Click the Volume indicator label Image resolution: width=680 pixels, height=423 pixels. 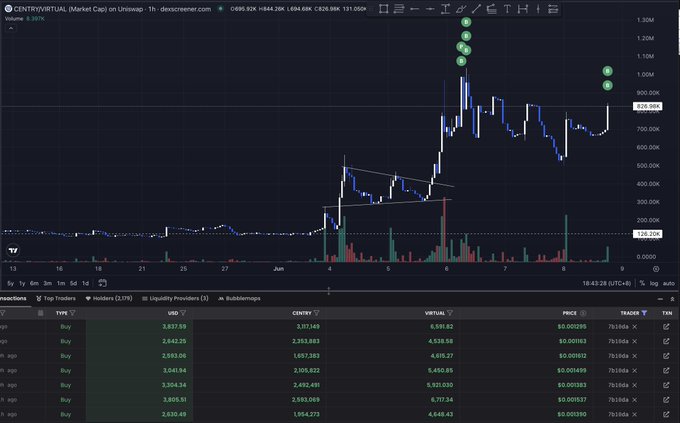click(14, 19)
